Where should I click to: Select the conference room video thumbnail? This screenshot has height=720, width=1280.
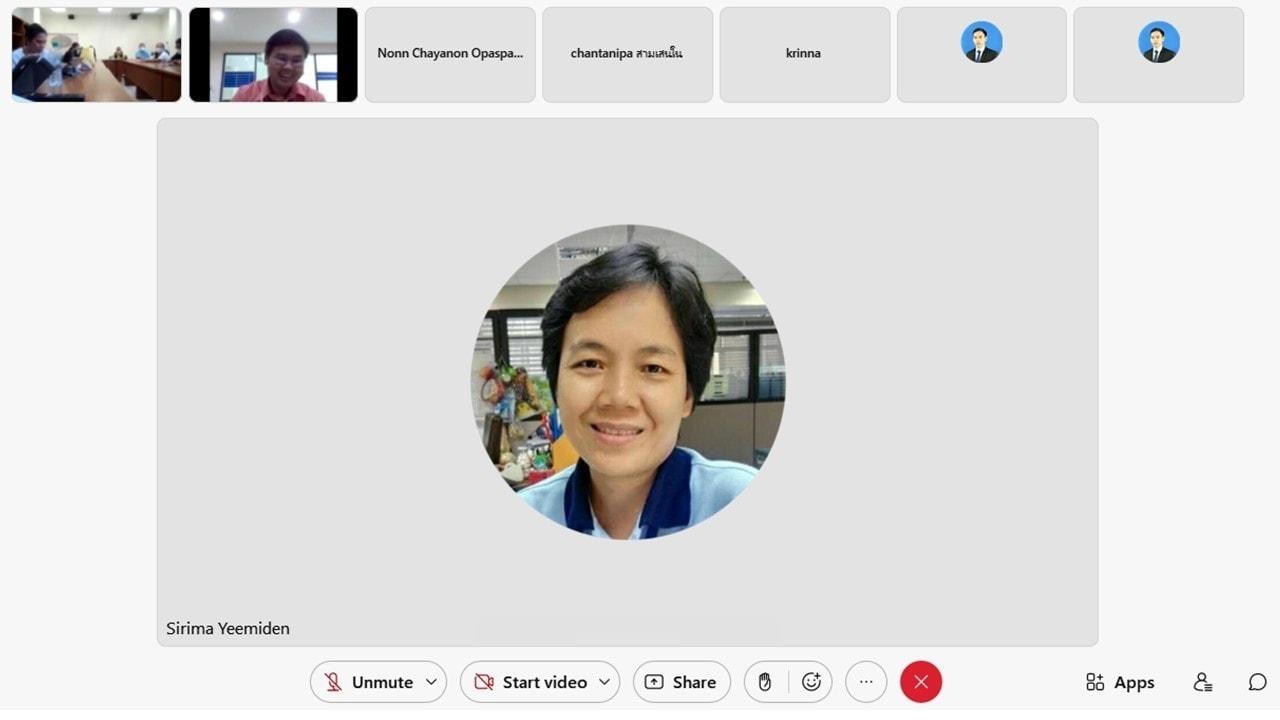(x=96, y=54)
